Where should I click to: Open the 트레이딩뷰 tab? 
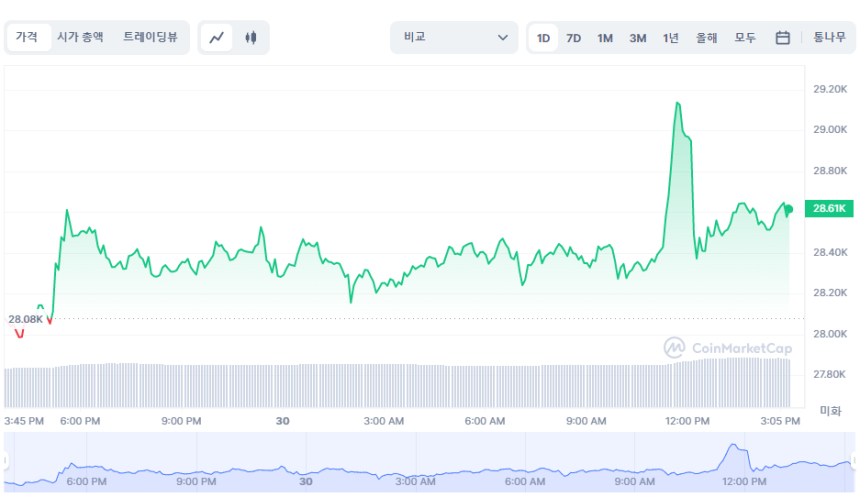pyautogui.click(x=150, y=37)
